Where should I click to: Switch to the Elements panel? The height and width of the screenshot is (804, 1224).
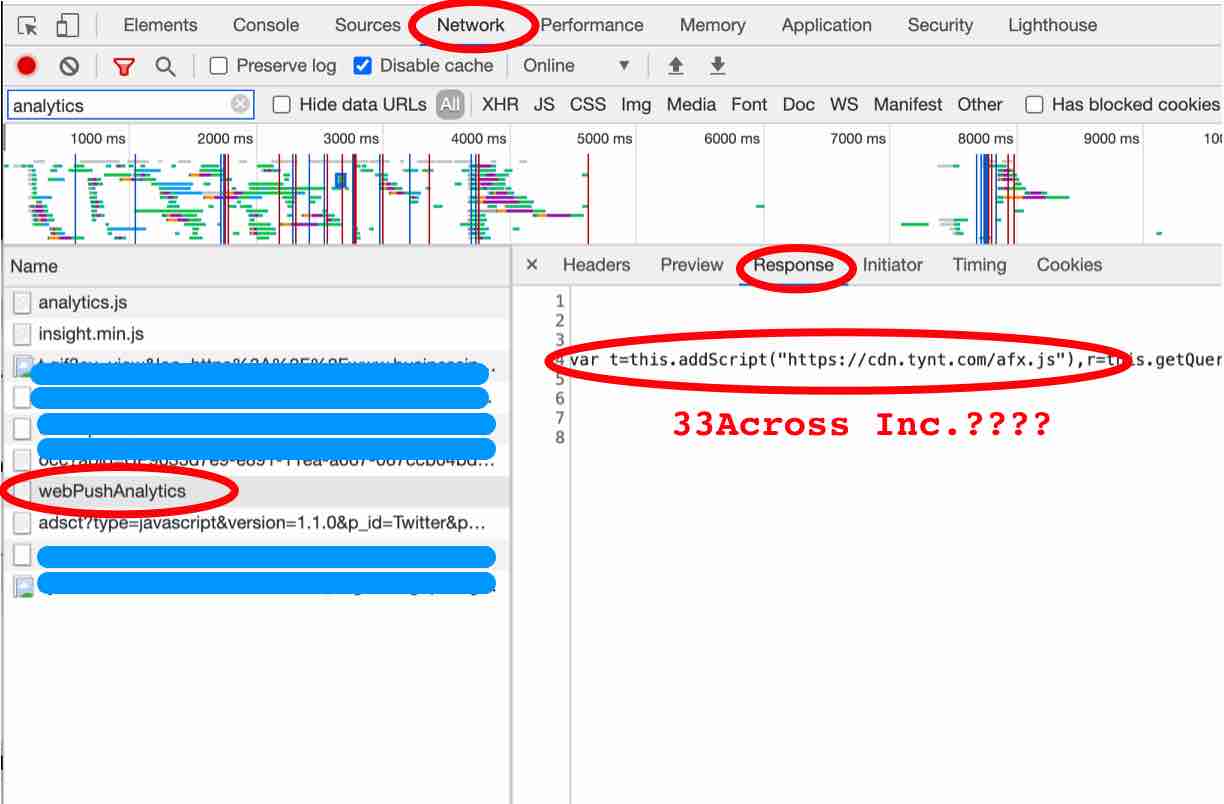pyautogui.click(x=160, y=26)
